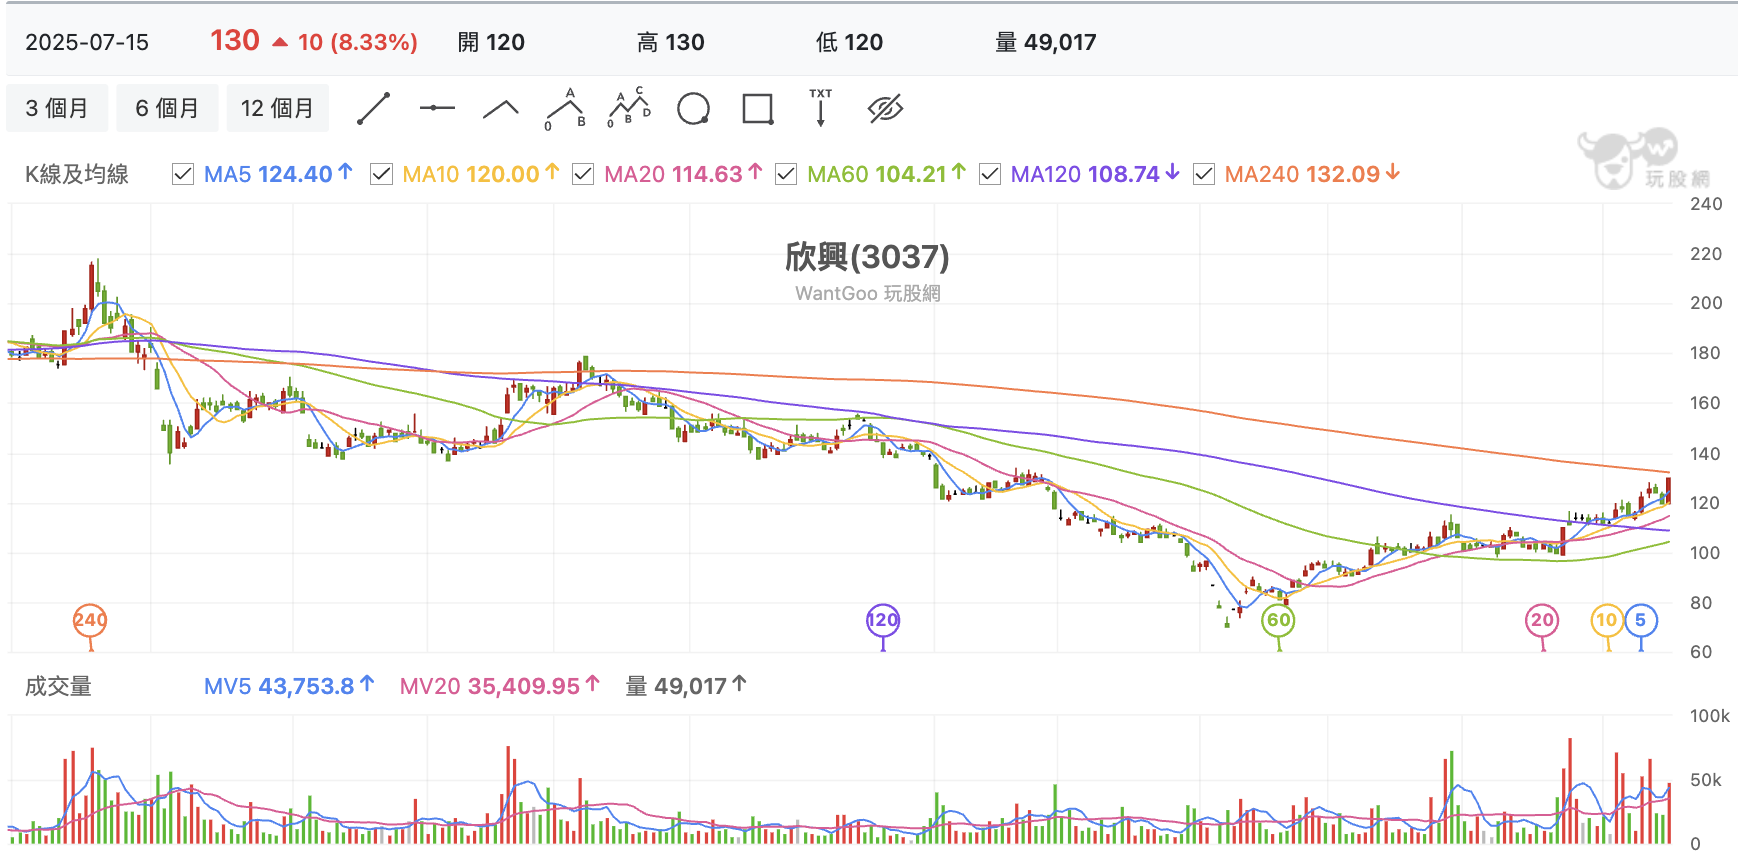Click the pink 20 marker on chart
Image resolution: width=1738 pixels, height=858 pixels.
[1543, 620]
